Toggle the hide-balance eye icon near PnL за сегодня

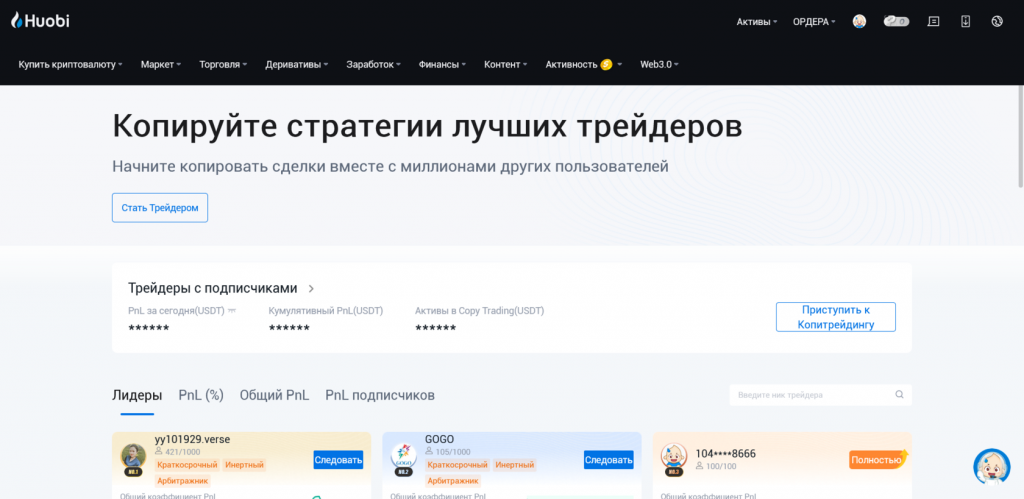coord(231,311)
